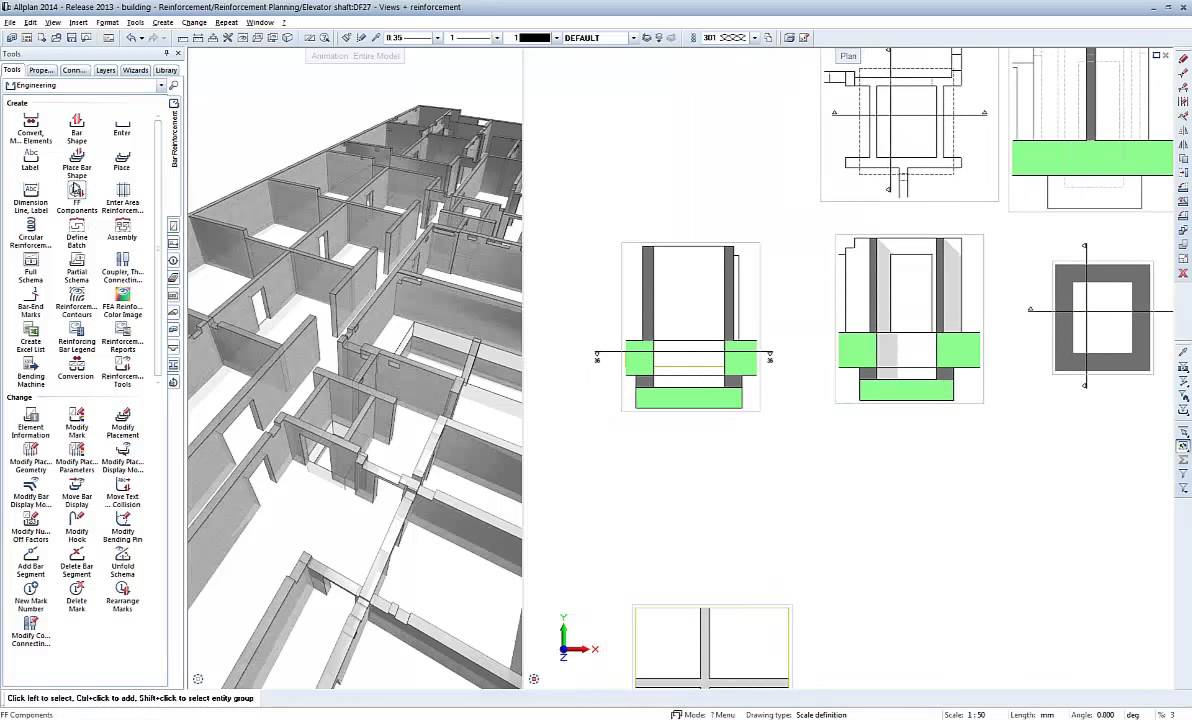Open the pen thickness 0.35 dropdown
This screenshot has height=720, width=1192.
coord(437,38)
